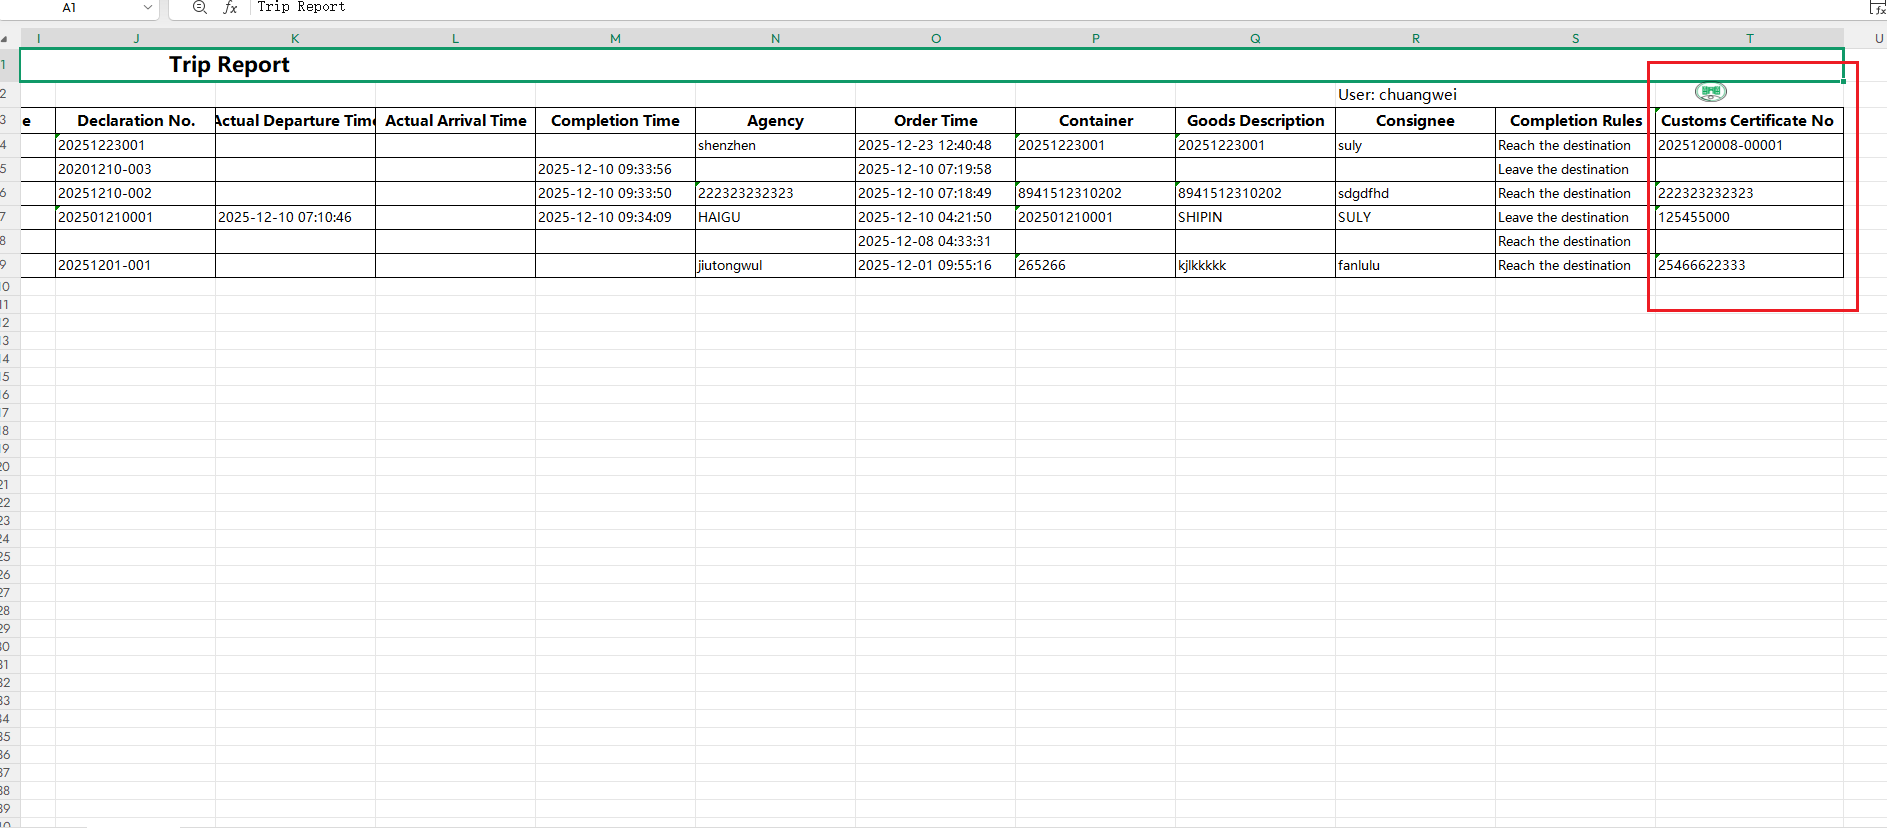
Task: Click the 'Trip Report' title cell
Action: pyautogui.click(x=229, y=65)
